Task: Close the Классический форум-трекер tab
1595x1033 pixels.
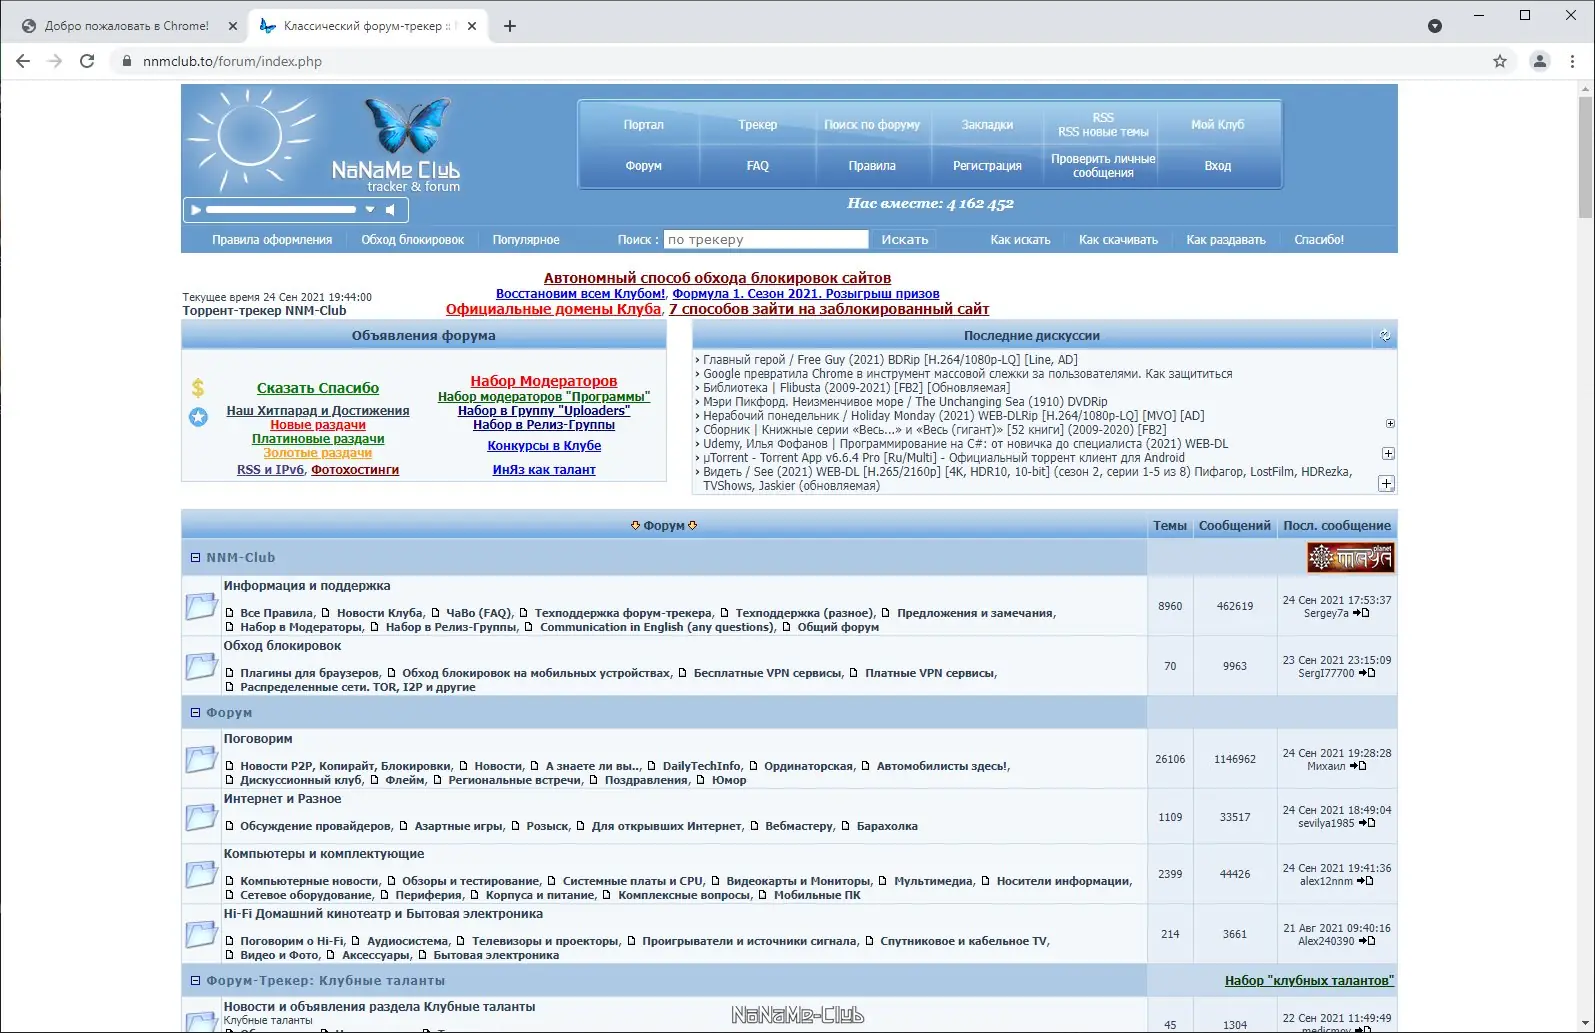Action: pos(472,26)
